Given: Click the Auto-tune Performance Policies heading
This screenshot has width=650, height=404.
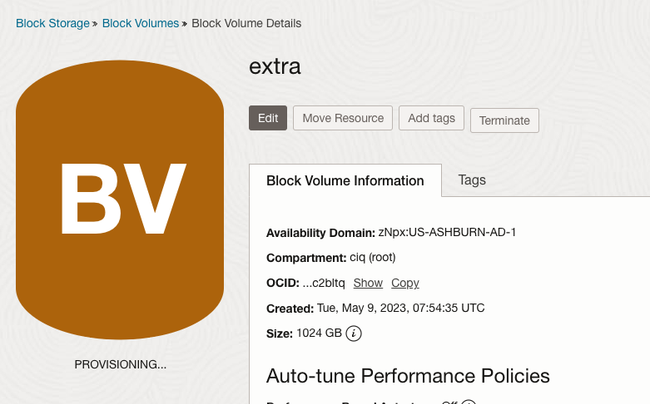Looking at the screenshot, I should (x=408, y=376).
